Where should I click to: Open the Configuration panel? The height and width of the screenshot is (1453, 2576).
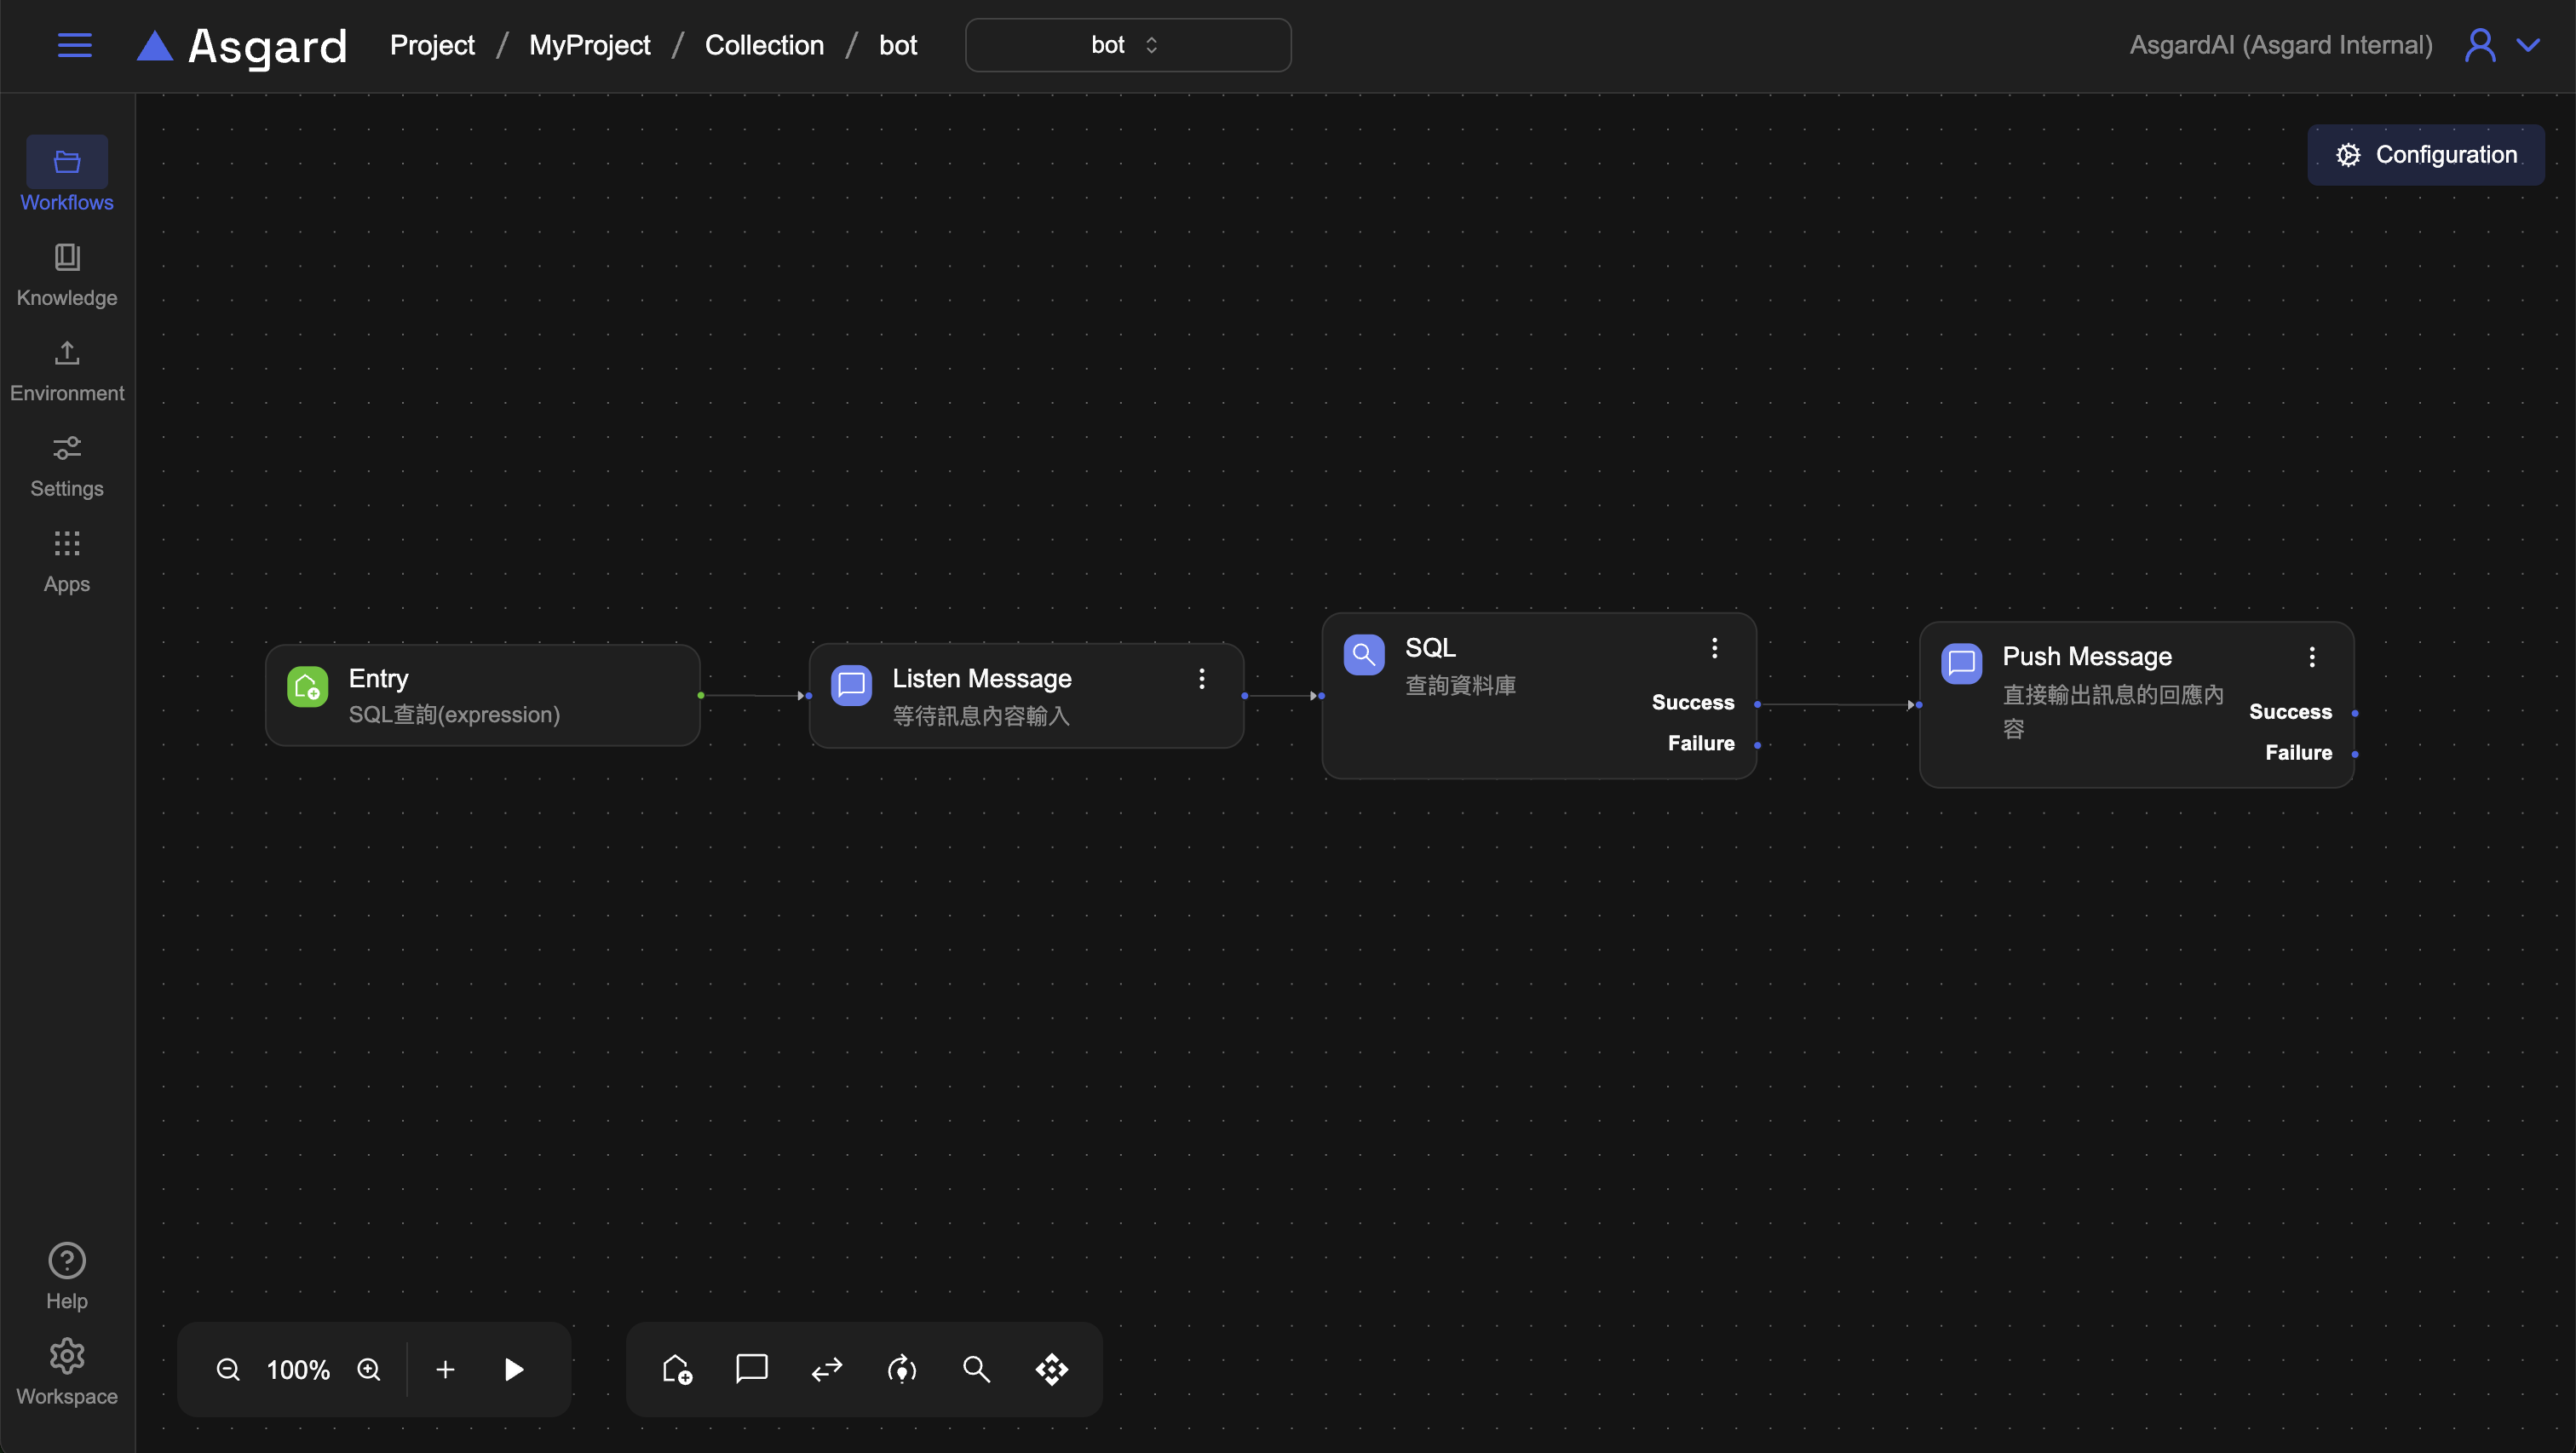pos(2425,155)
